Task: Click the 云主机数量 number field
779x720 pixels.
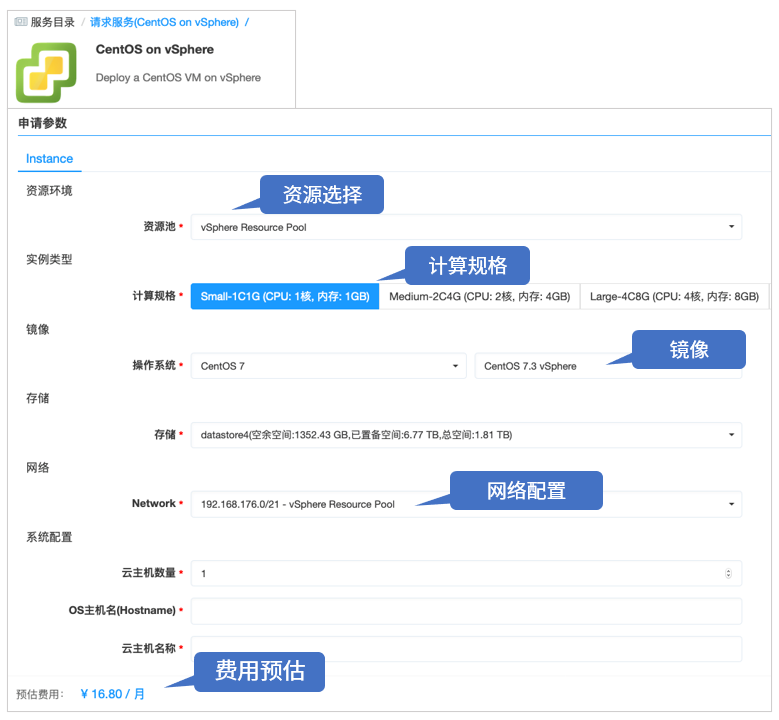Action: [455, 574]
